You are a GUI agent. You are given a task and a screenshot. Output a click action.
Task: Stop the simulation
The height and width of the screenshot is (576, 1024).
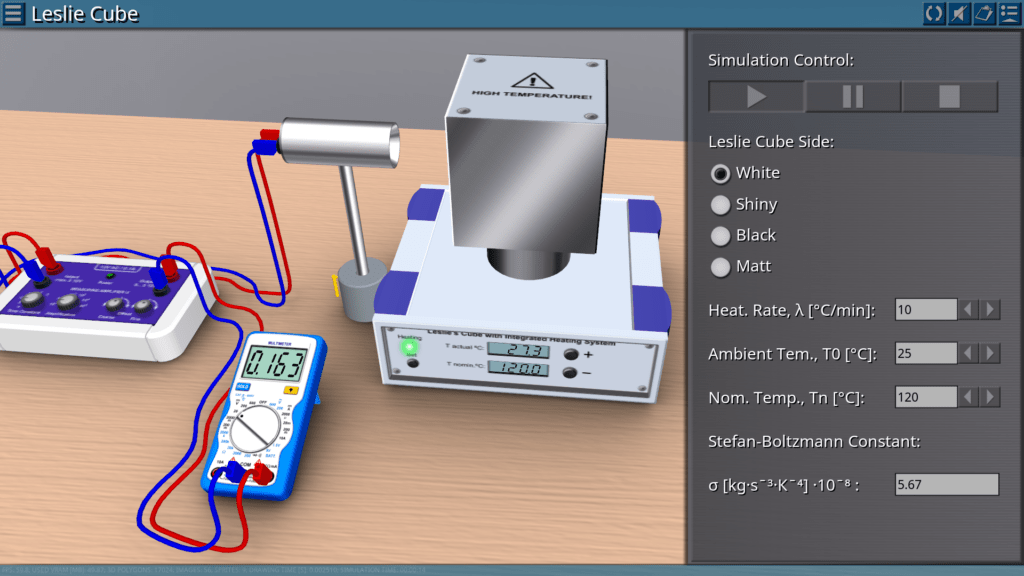pos(949,96)
